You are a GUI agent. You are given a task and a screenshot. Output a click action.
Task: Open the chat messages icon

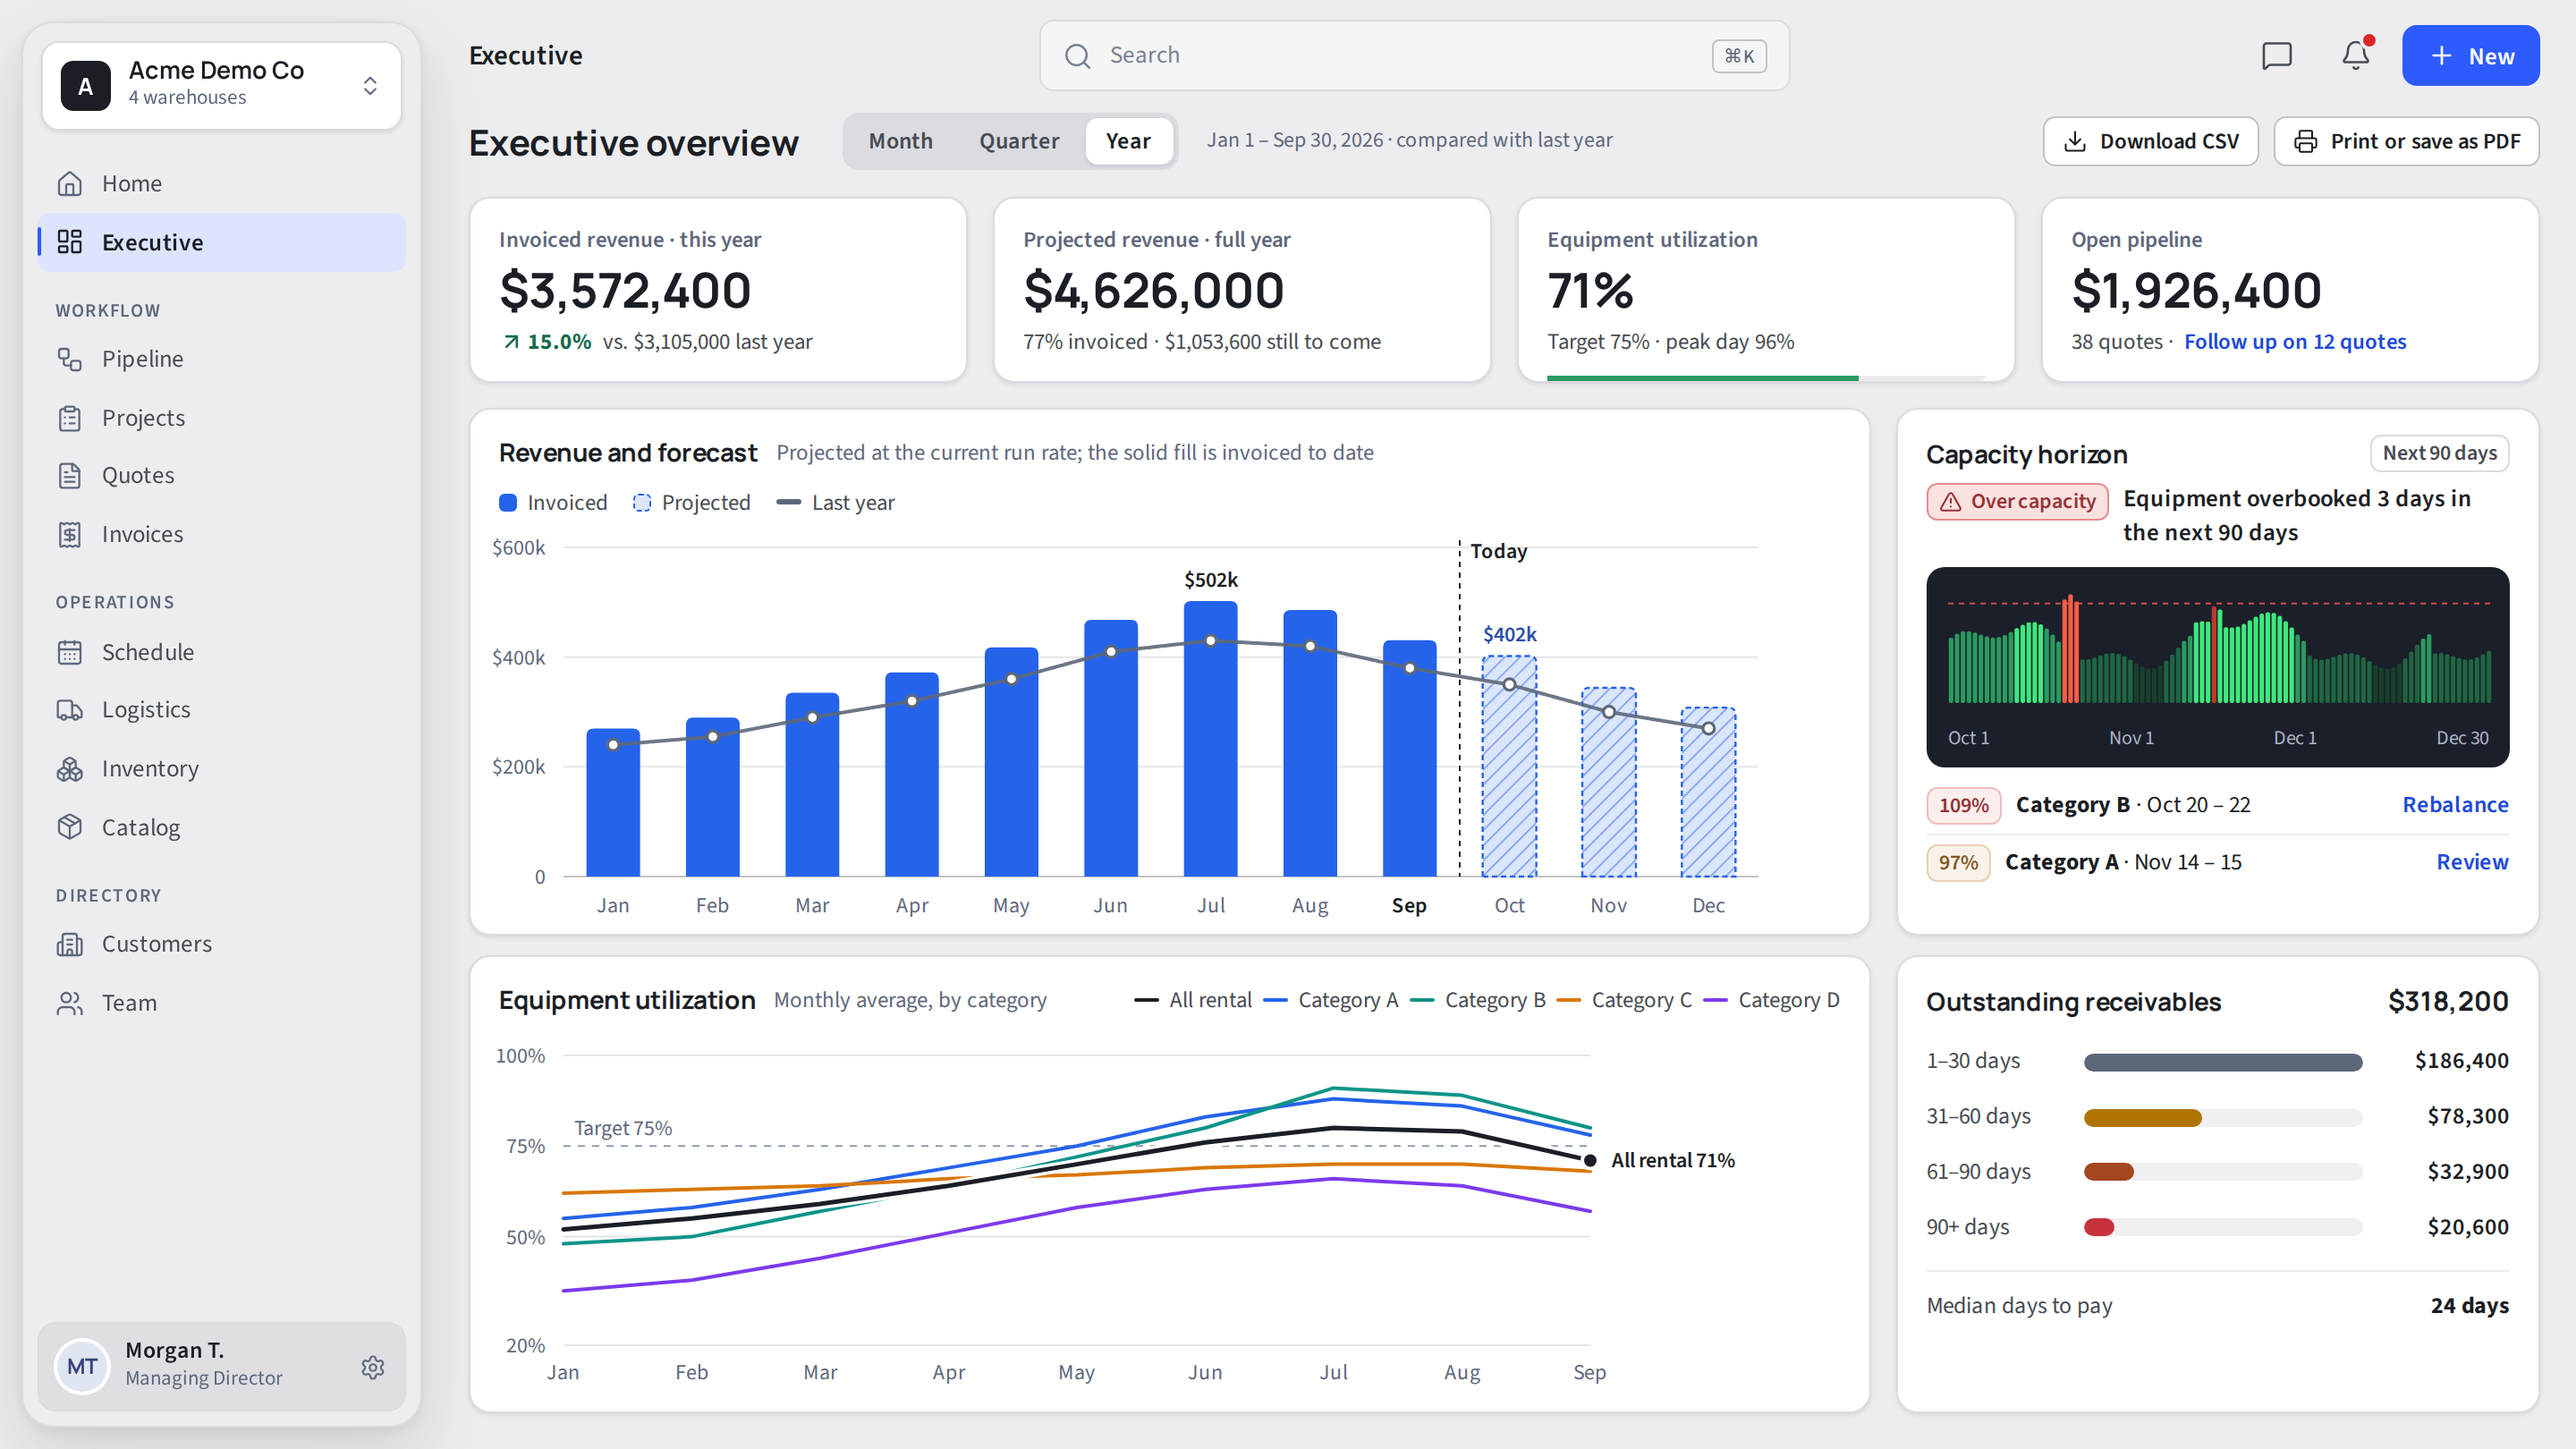click(2276, 56)
